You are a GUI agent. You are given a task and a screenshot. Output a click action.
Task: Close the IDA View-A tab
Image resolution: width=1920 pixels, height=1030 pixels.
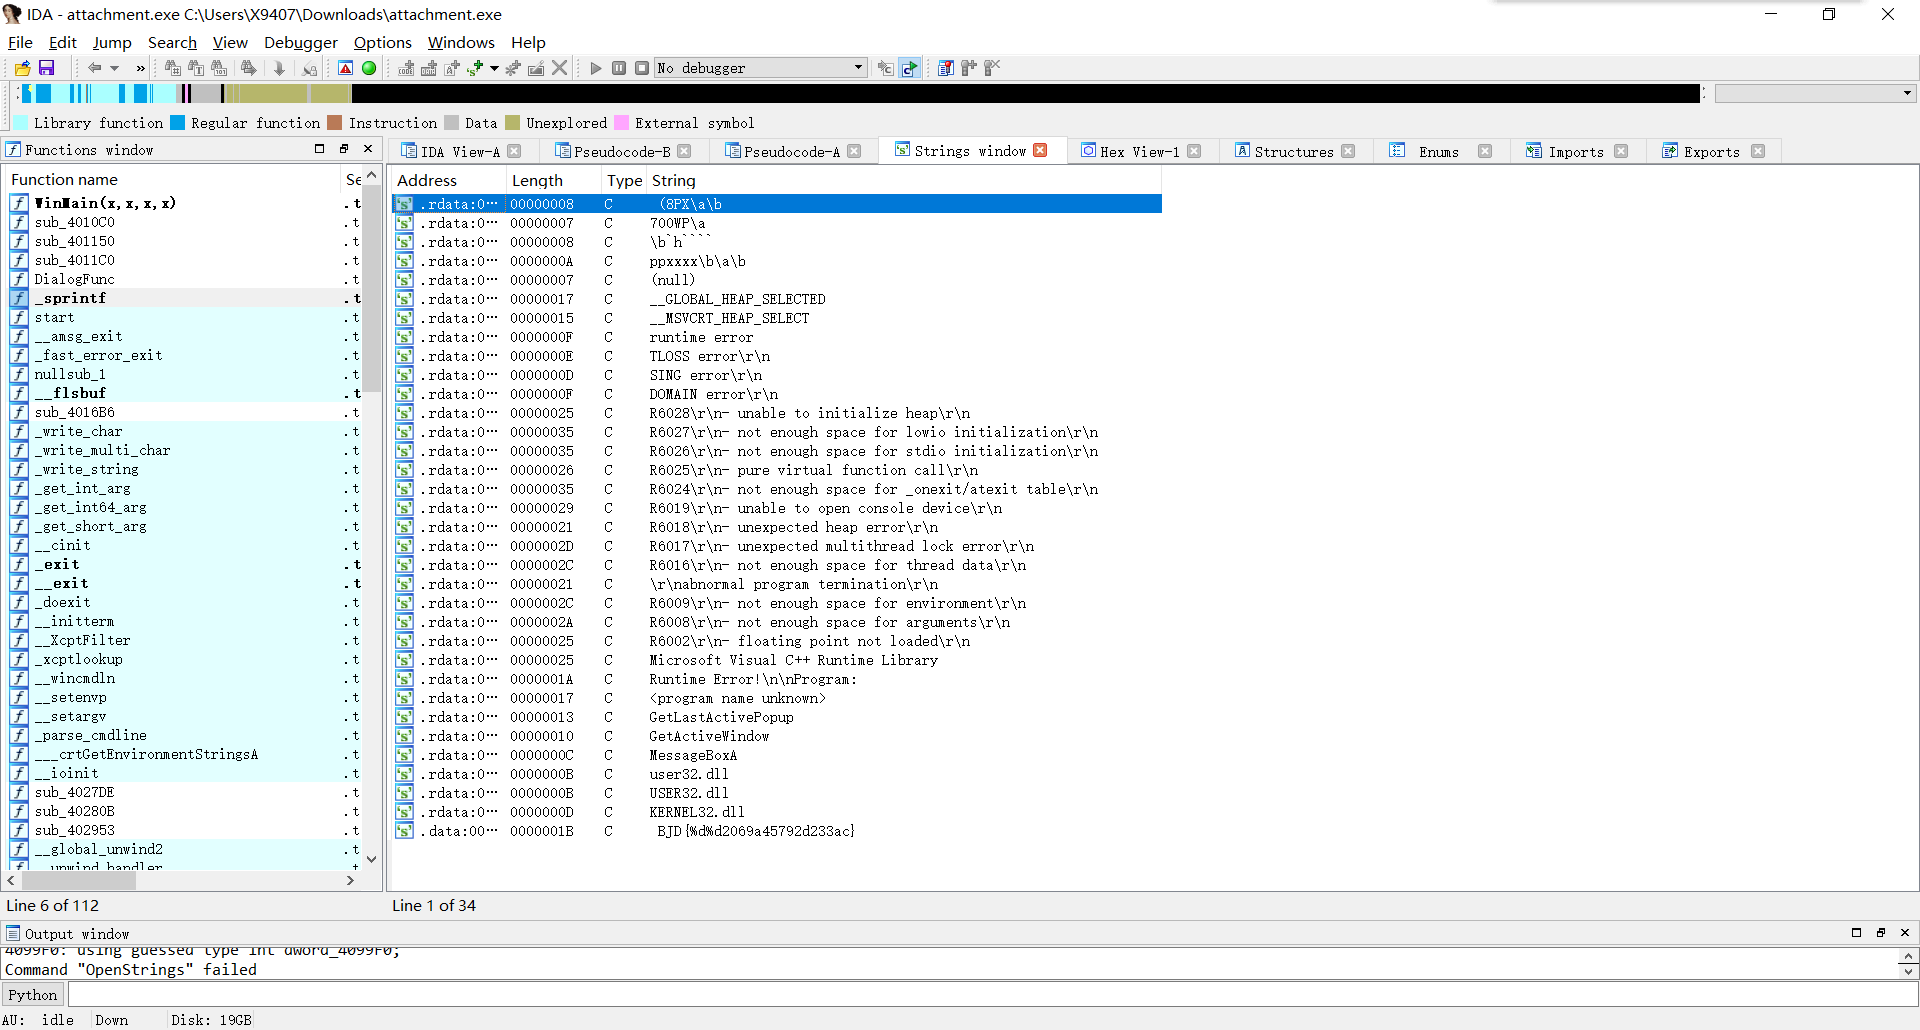514,151
